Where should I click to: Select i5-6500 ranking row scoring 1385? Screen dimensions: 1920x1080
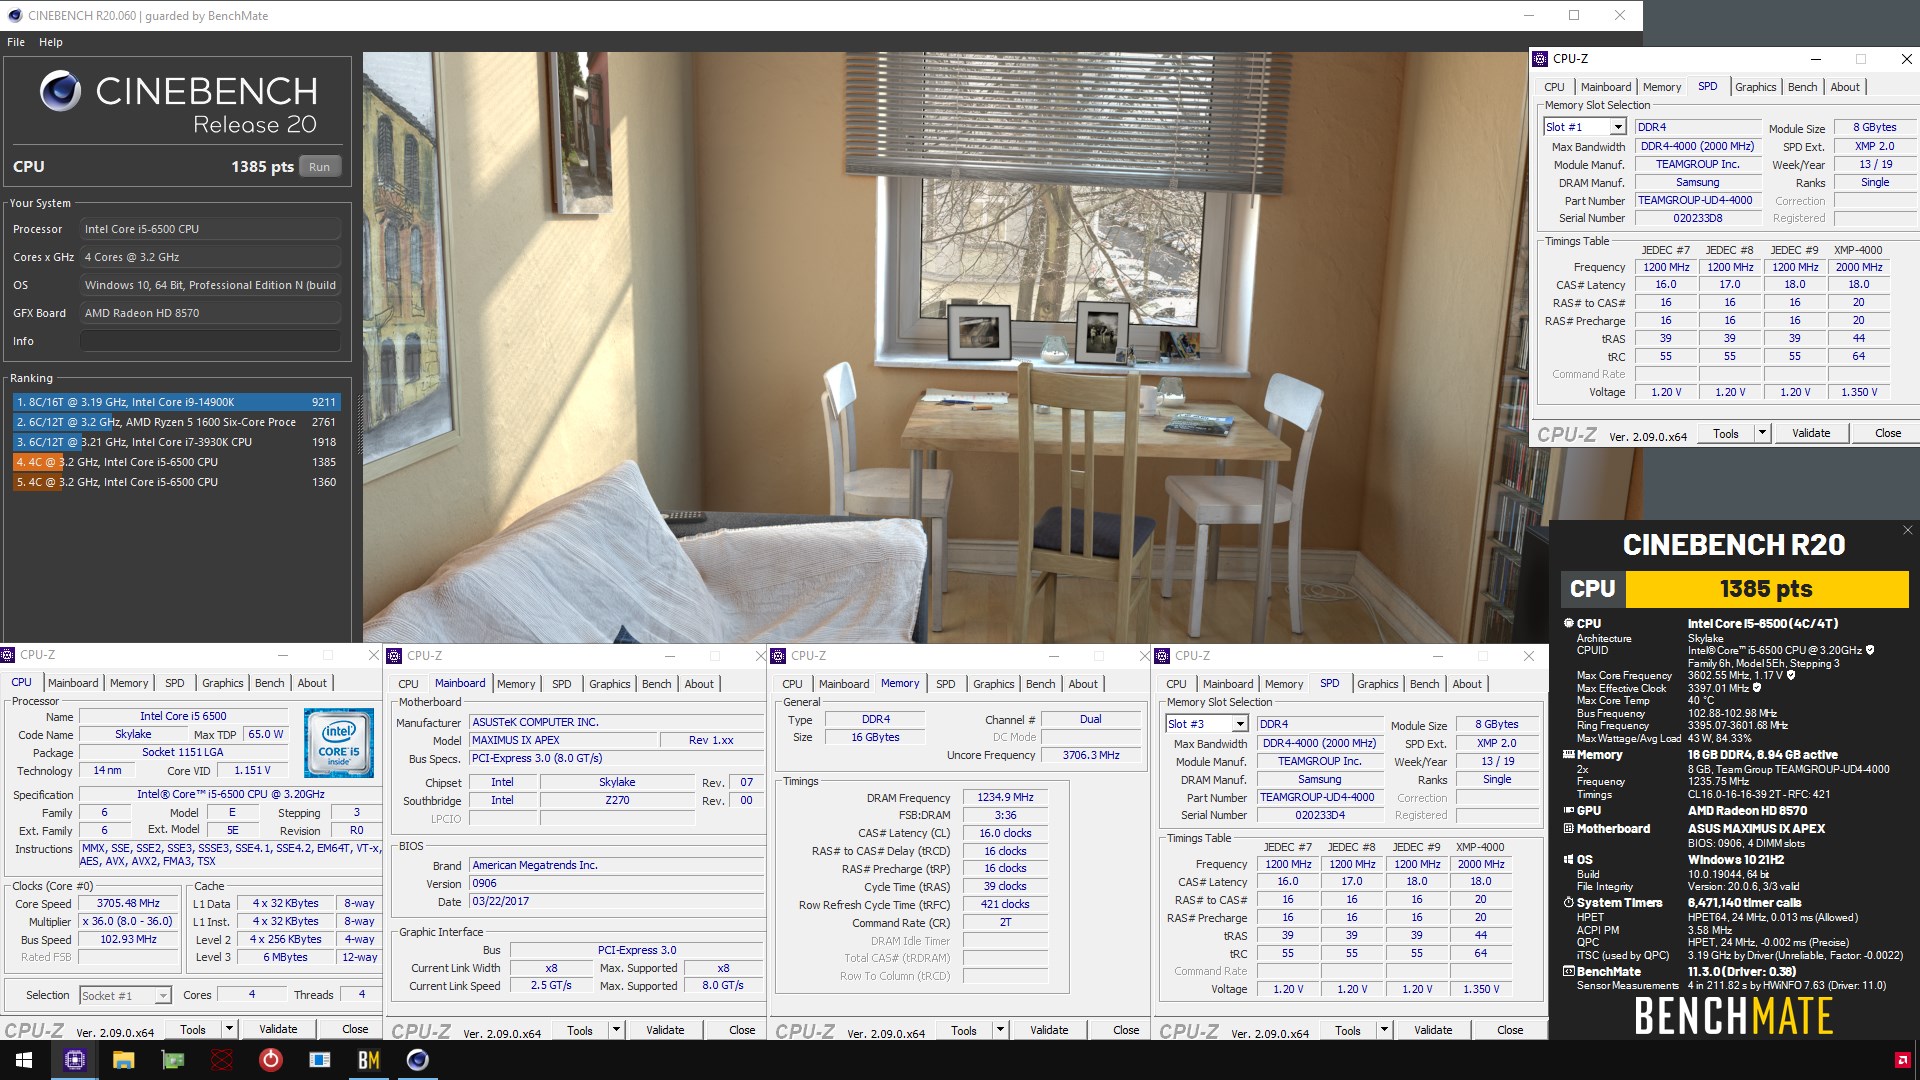[176, 462]
